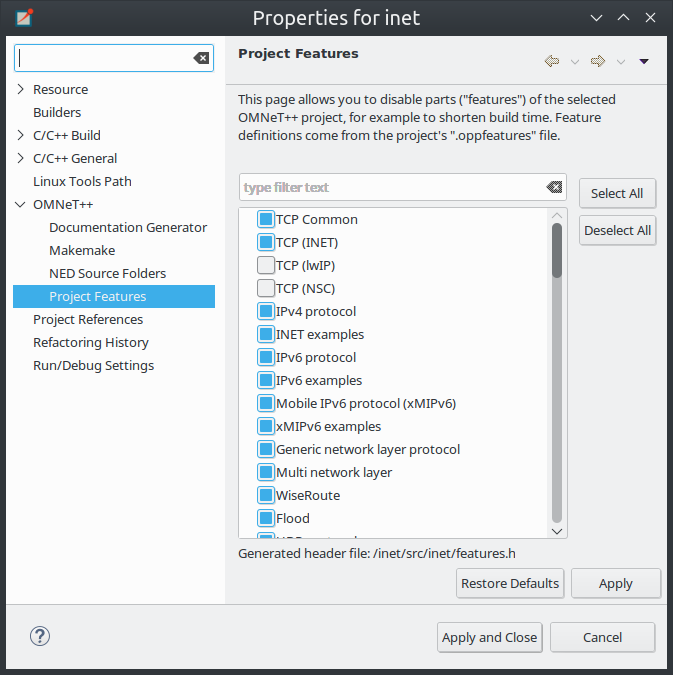Disable the IPv6 examples checkbox
Screen dimensions: 673x675
click(266, 381)
